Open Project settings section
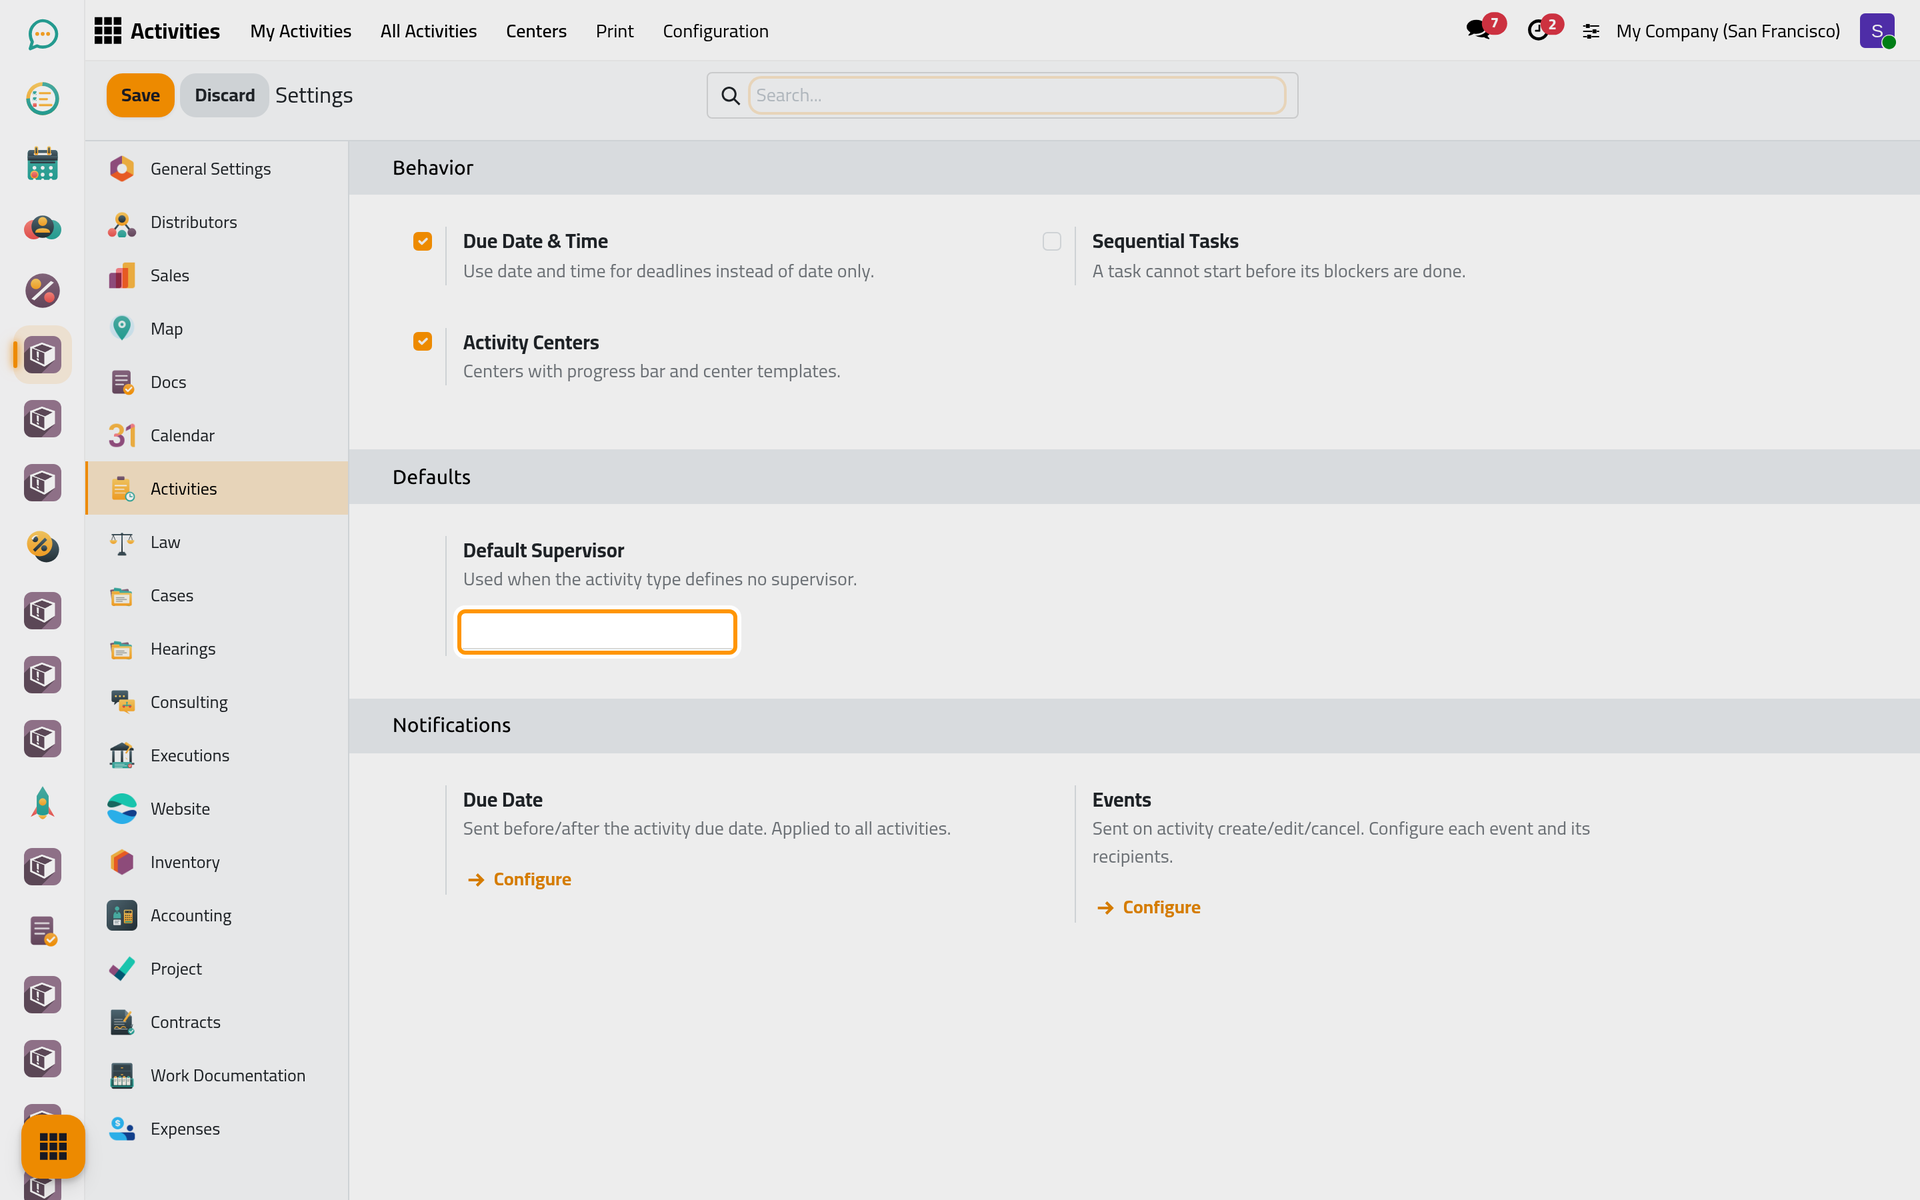This screenshot has height=1200, width=1920. [217, 969]
